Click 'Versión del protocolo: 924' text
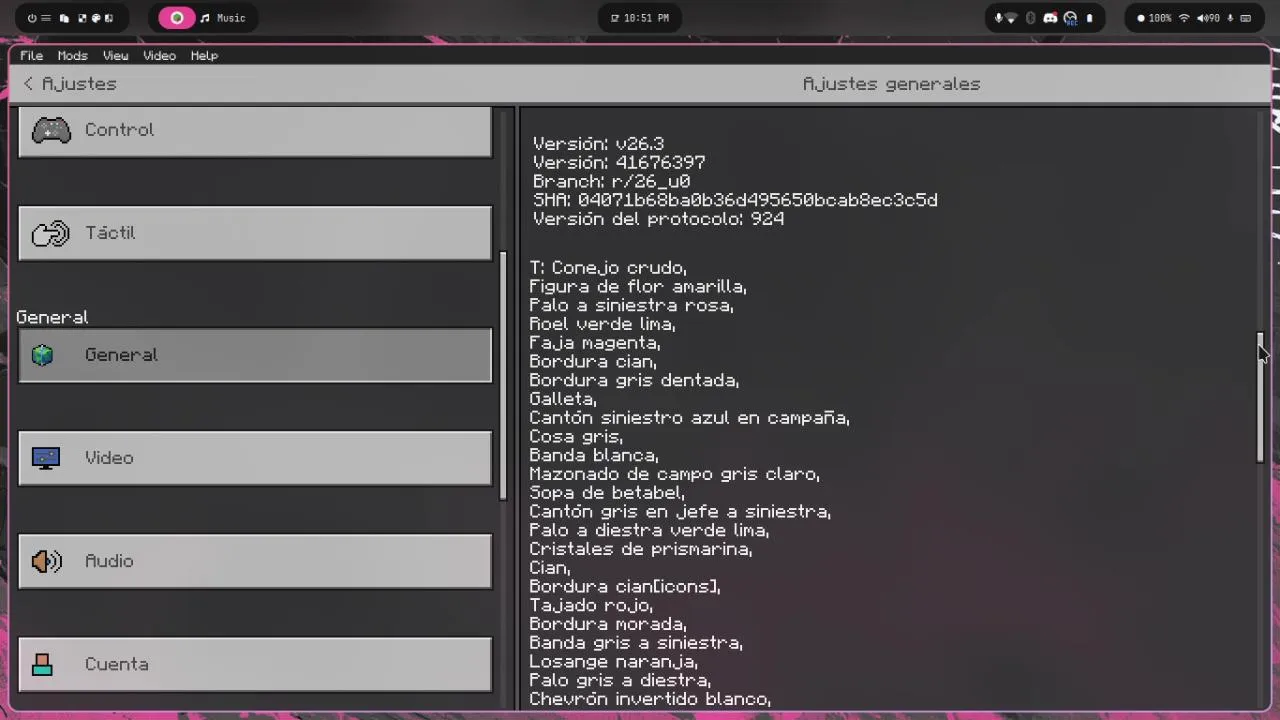1280x720 pixels. coord(658,219)
